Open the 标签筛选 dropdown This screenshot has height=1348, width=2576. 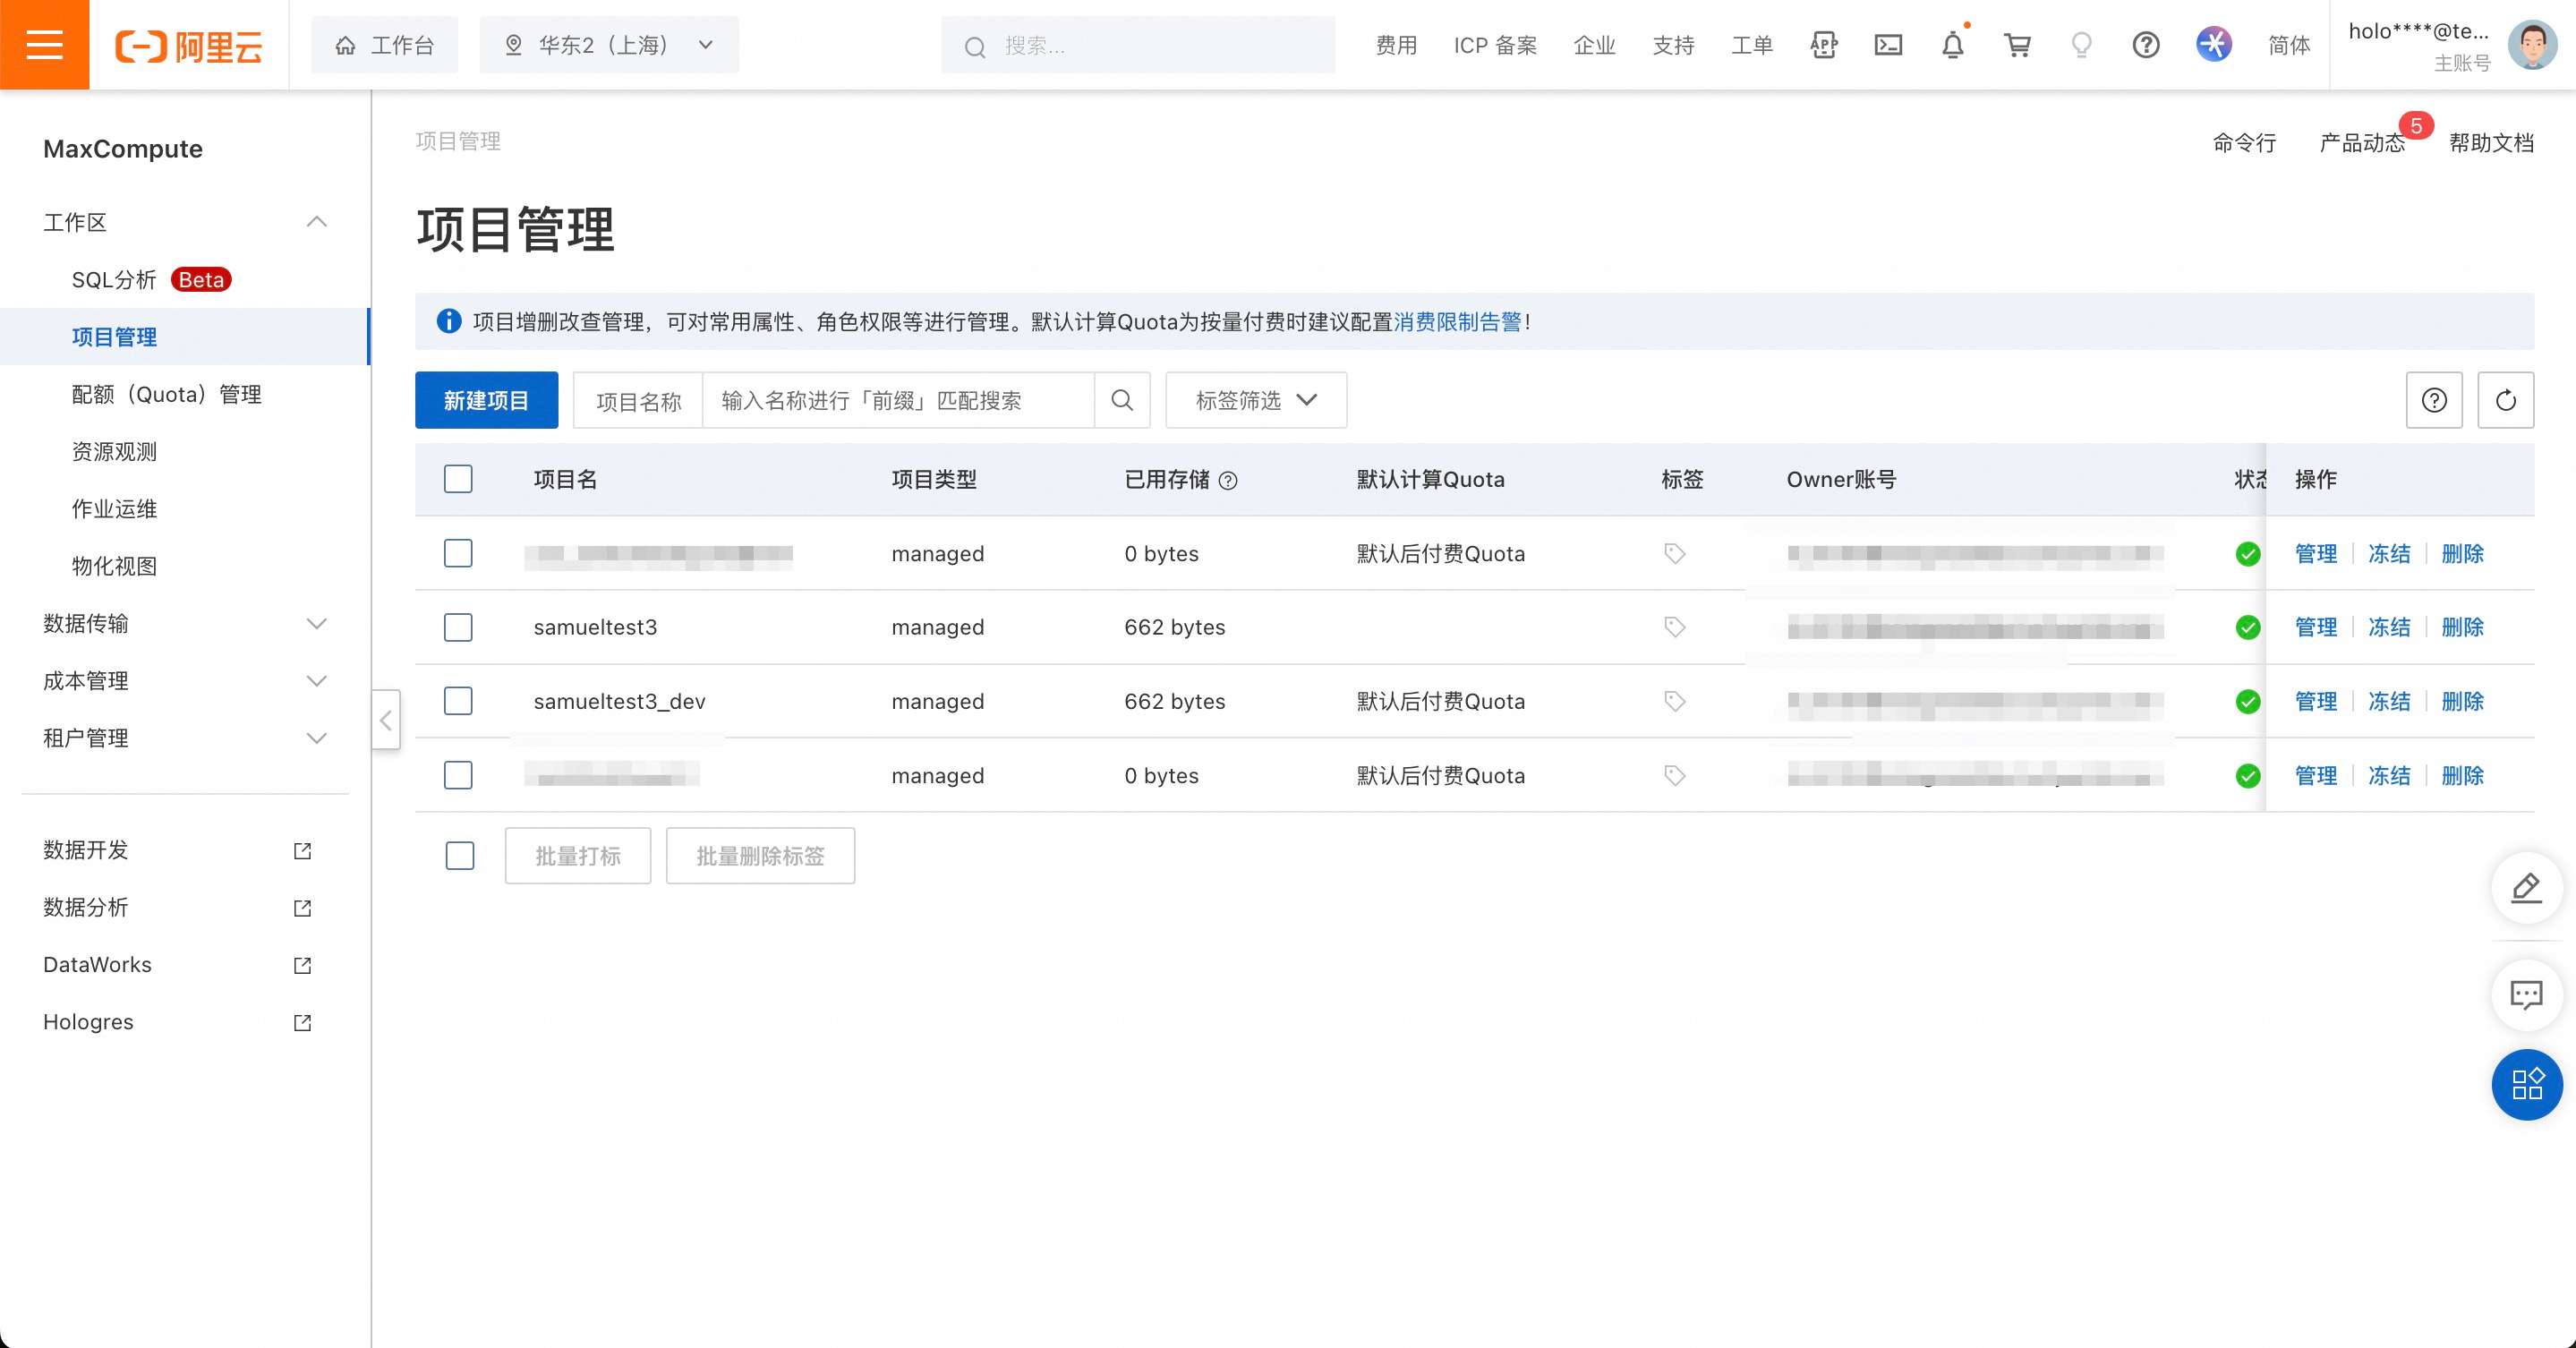pos(1256,400)
